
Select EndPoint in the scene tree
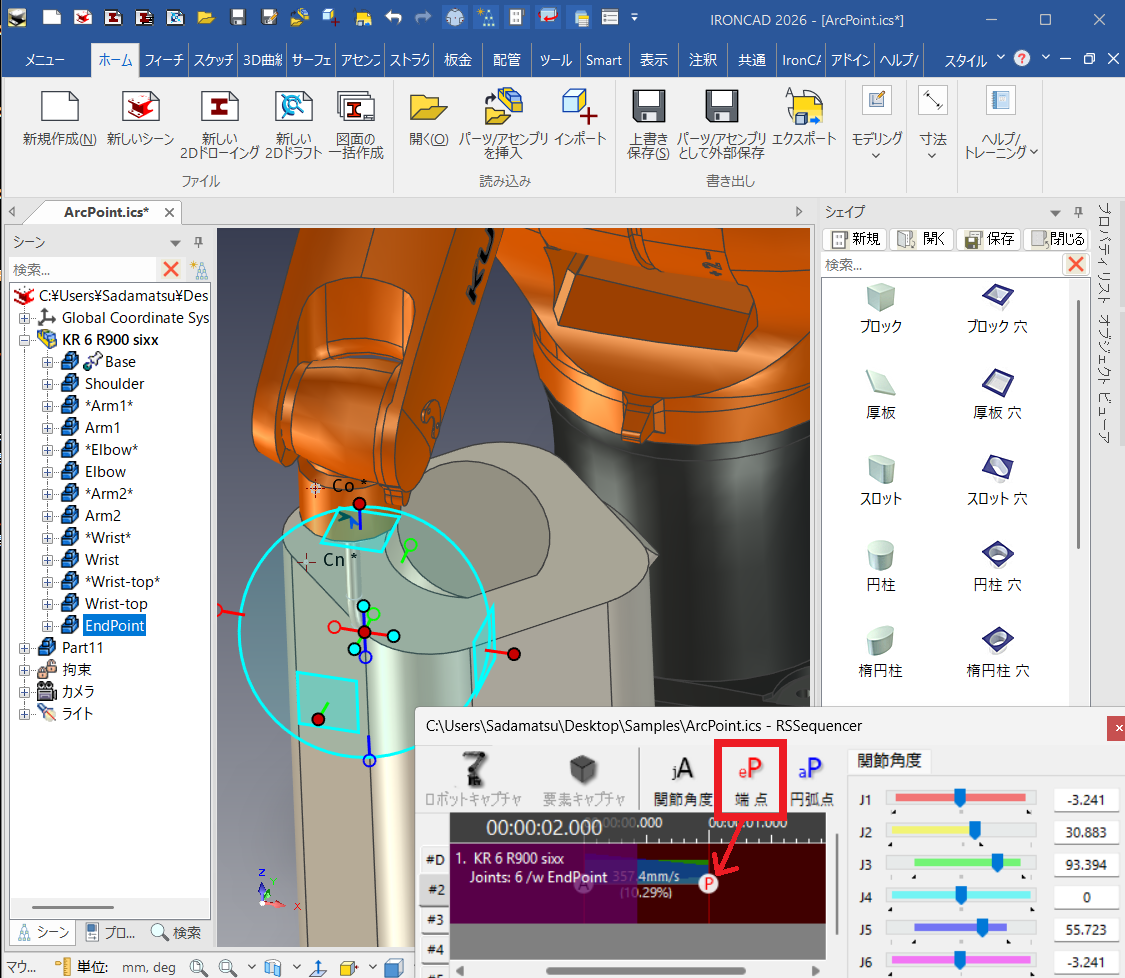pos(115,626)
